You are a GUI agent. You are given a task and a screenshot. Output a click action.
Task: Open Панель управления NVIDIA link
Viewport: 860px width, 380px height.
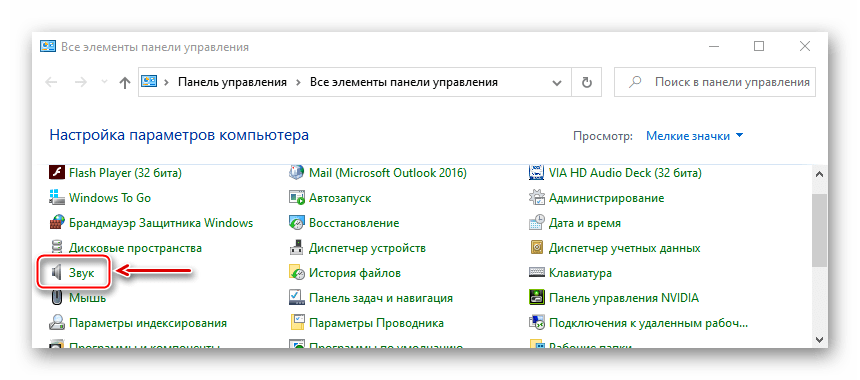point(624,298)
